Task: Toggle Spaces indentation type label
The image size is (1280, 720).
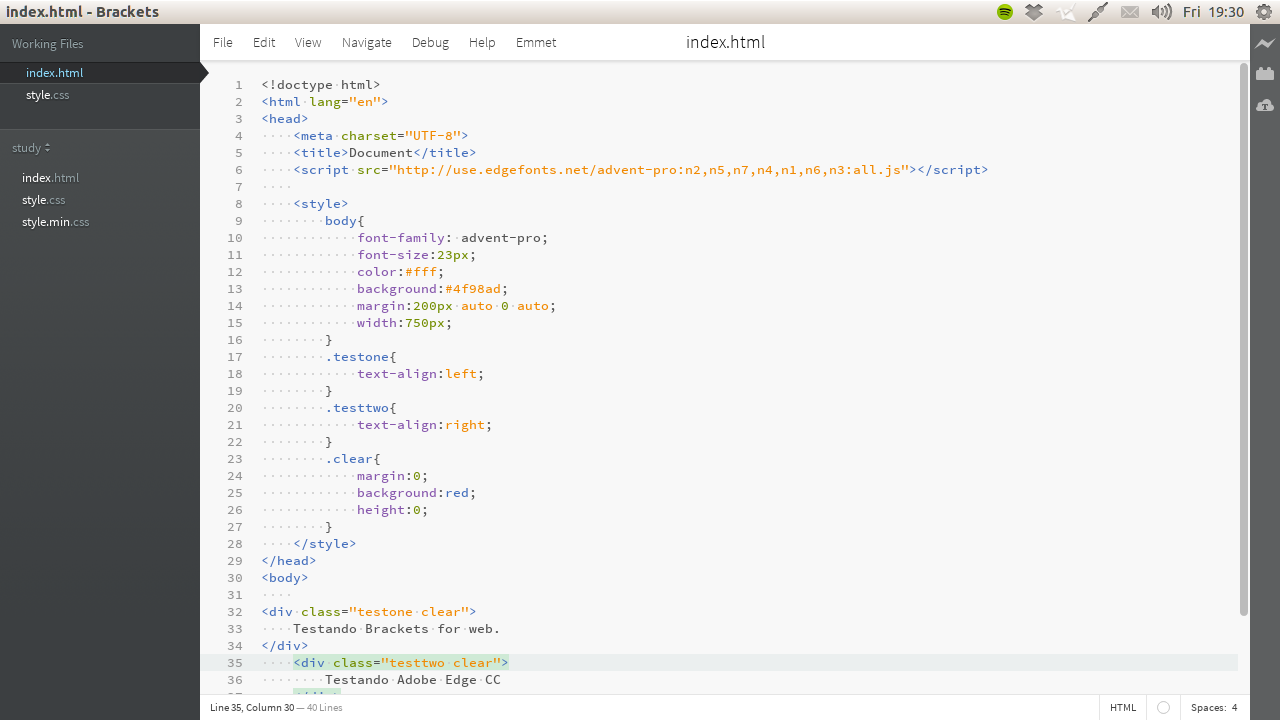Action: coord(1208,707)
